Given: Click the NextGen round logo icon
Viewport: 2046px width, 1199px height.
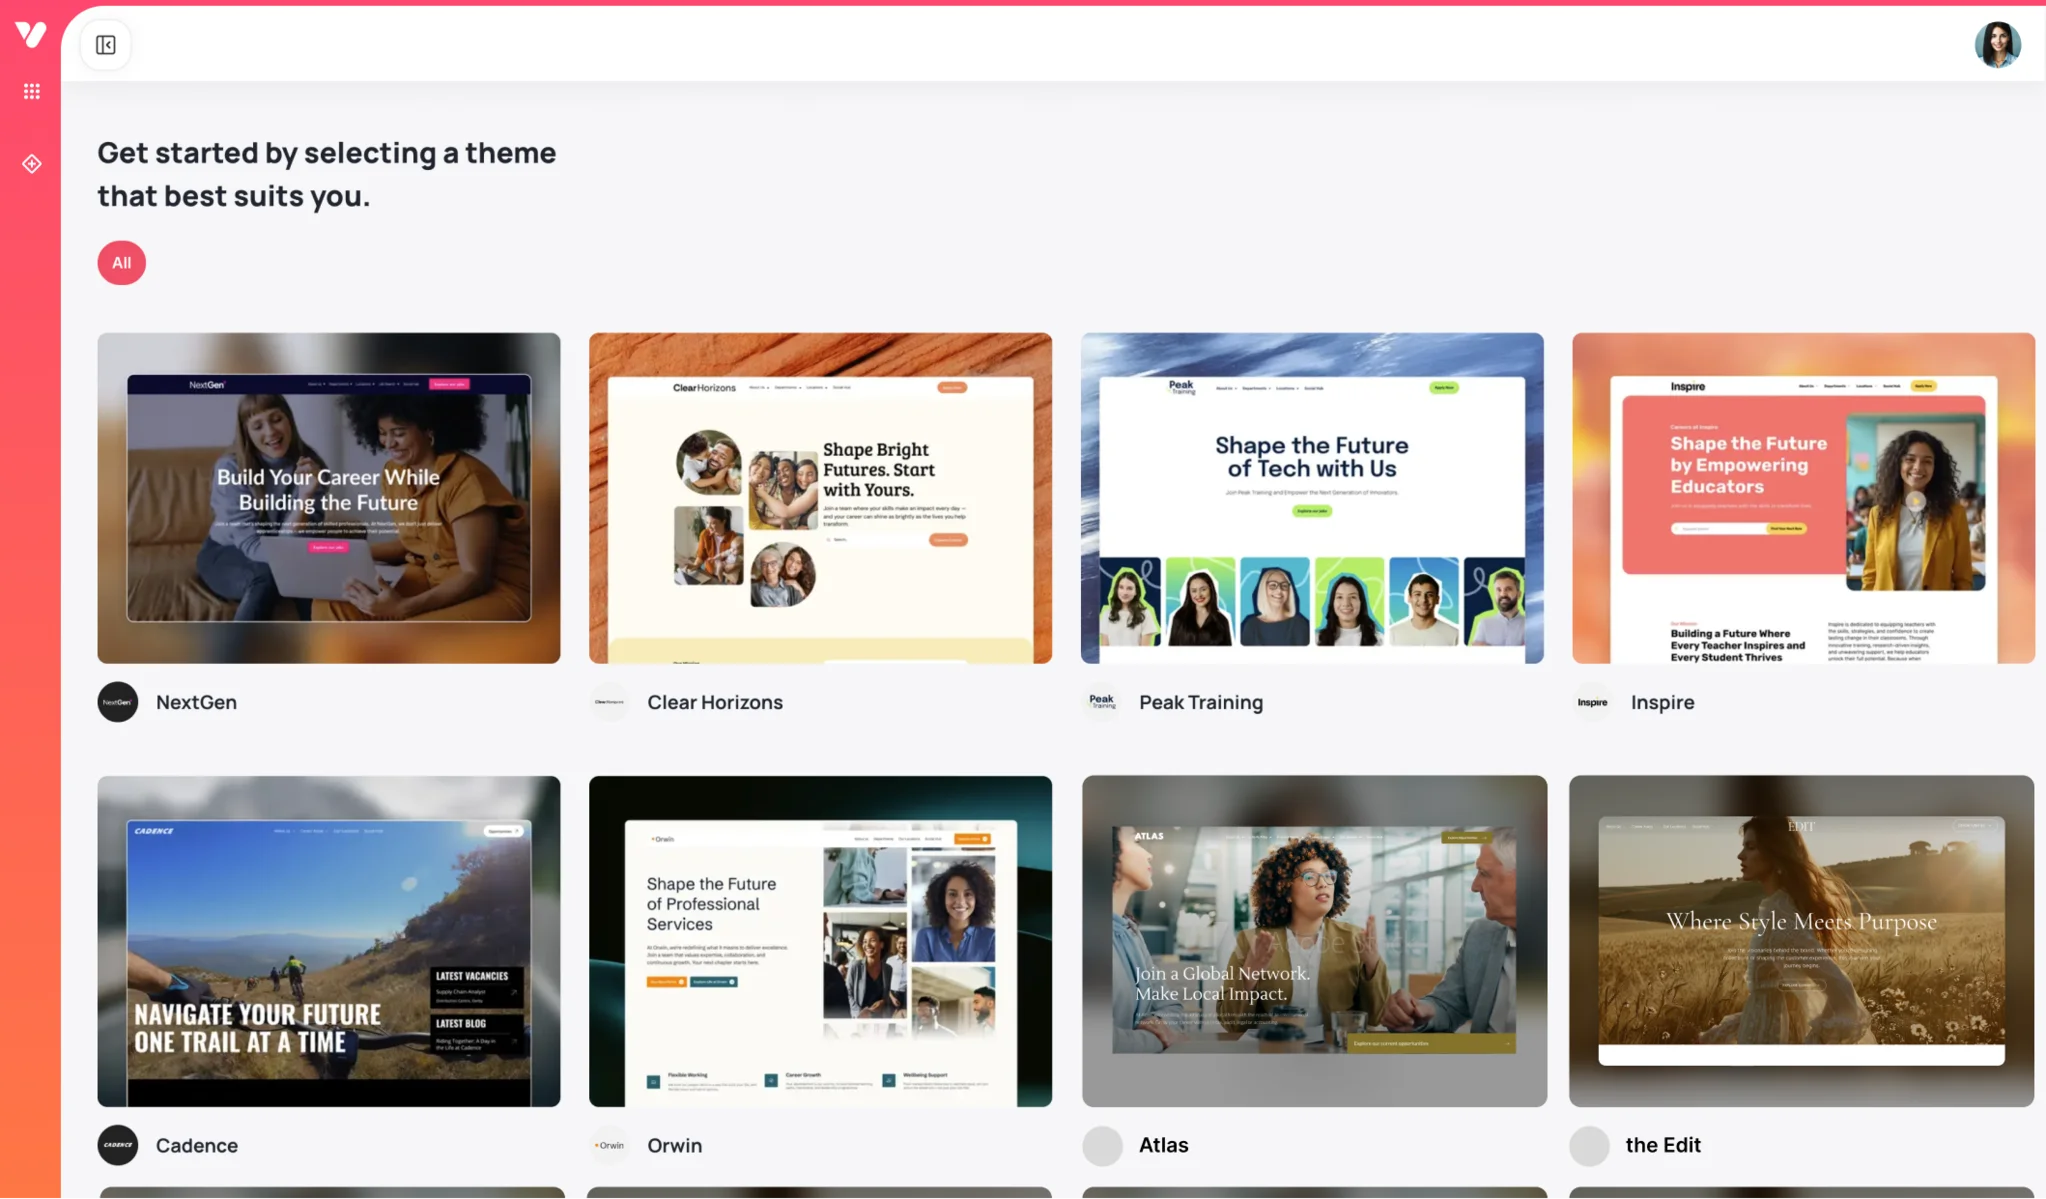Looking at the screenshot, I should click(x=118, y=702).
